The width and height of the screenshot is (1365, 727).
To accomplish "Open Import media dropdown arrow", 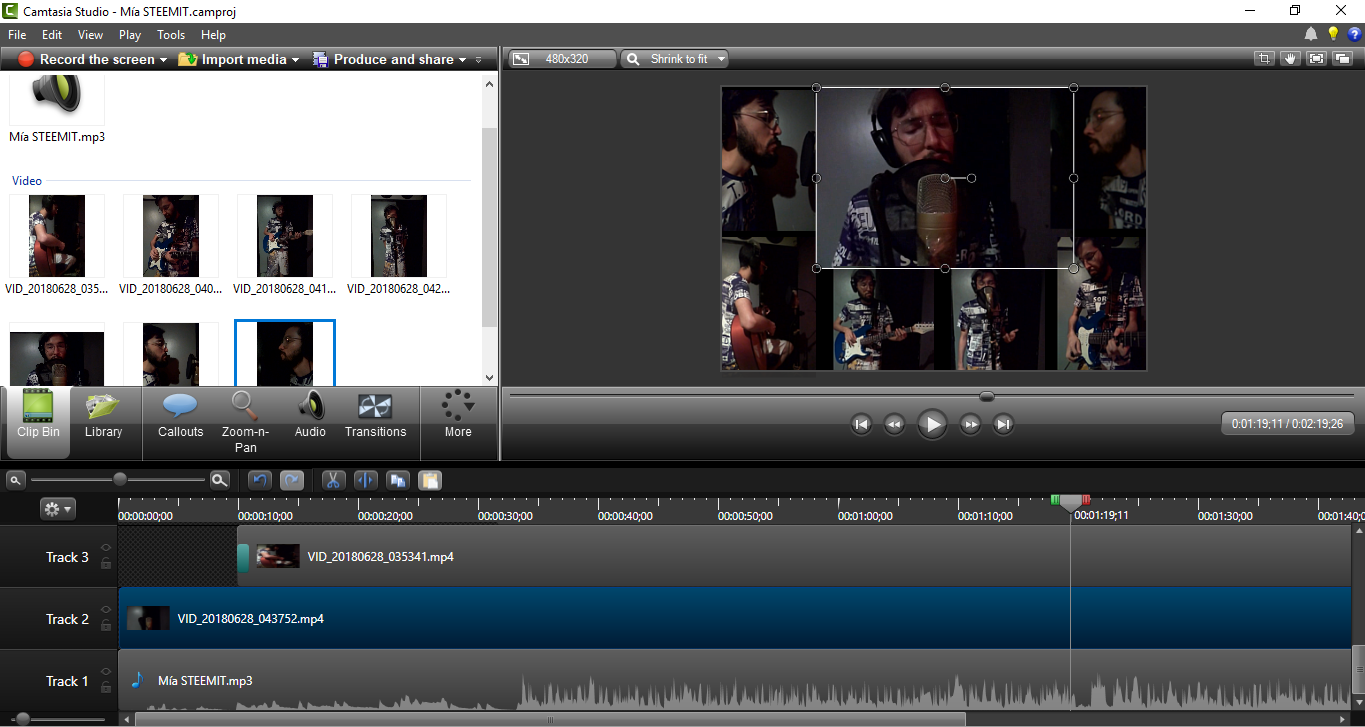I will point(295,60).
